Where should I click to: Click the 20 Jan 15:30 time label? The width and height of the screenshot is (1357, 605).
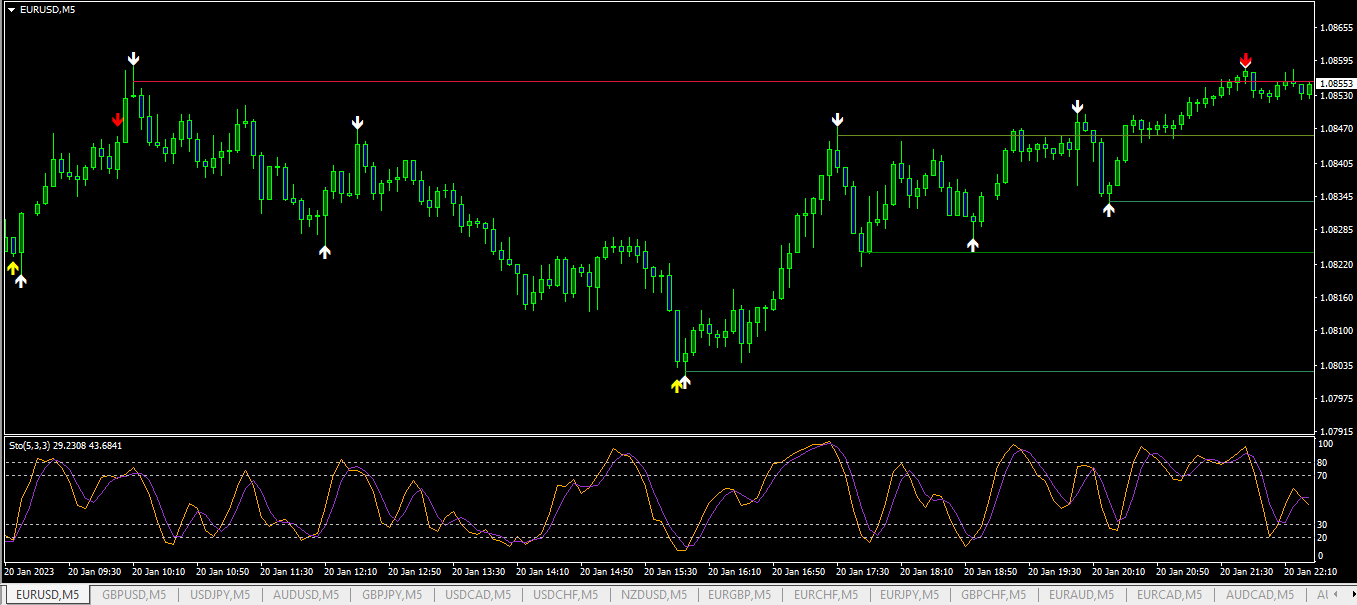pyautogui.click(x=673, y=572)
